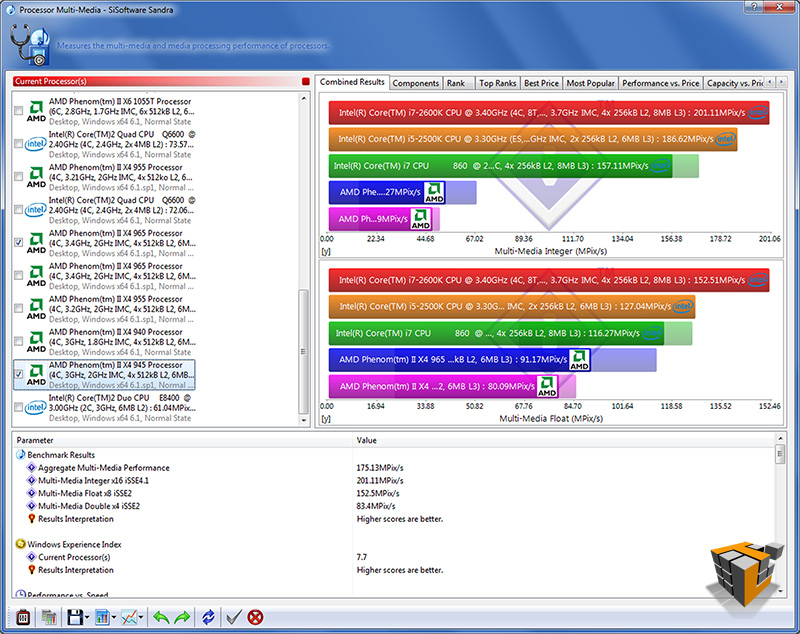Open module options with the red device icon
Viewport: 800px width, 634px height.
(23, 618)
